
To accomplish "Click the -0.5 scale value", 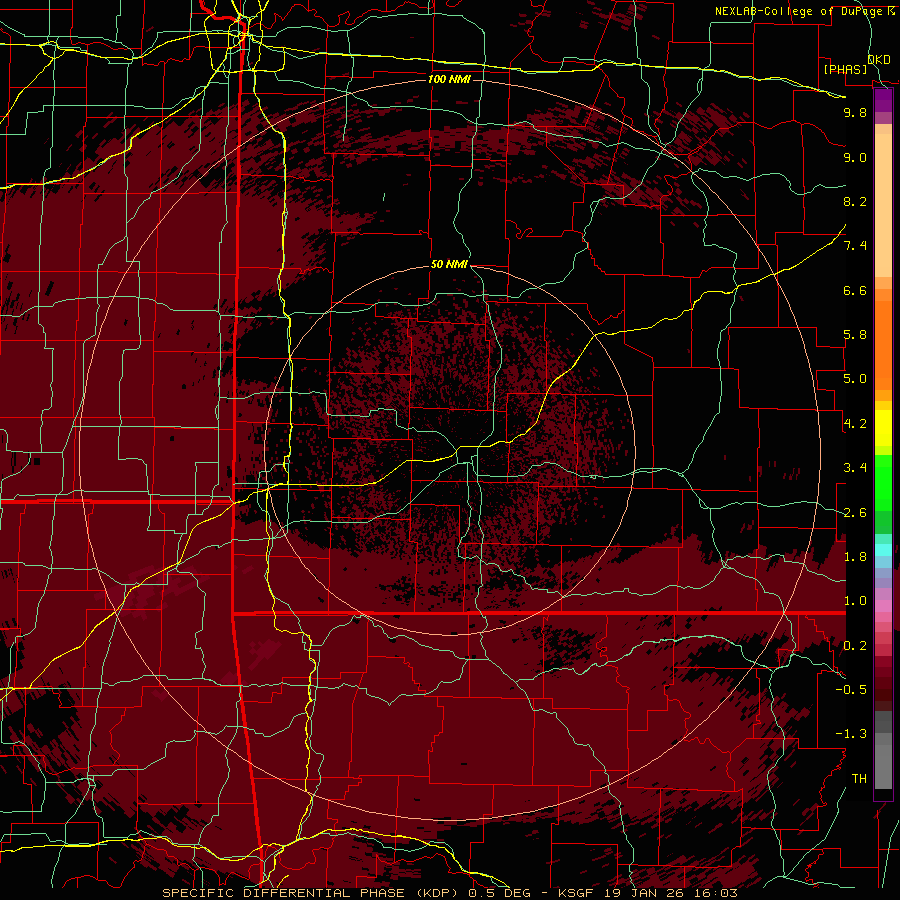I will point(851,690).
